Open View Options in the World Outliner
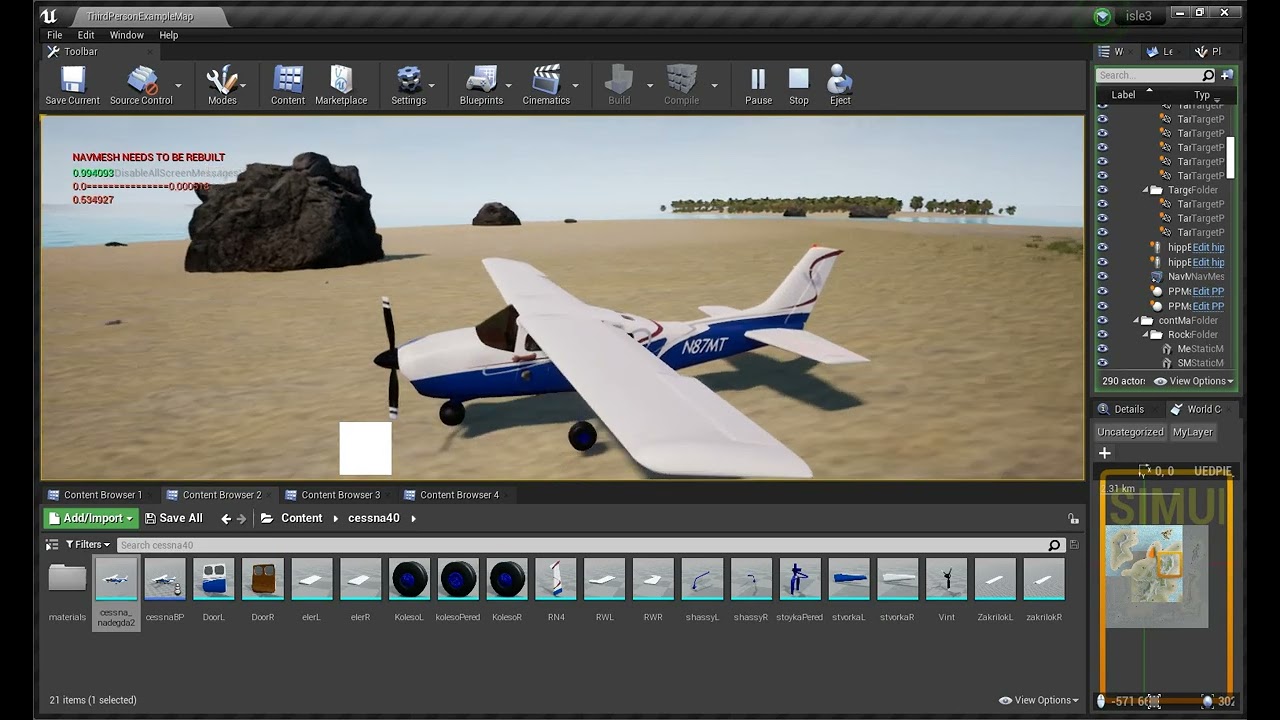The width and height of the screenshot is (1280, 720). tap(1194, 381)
